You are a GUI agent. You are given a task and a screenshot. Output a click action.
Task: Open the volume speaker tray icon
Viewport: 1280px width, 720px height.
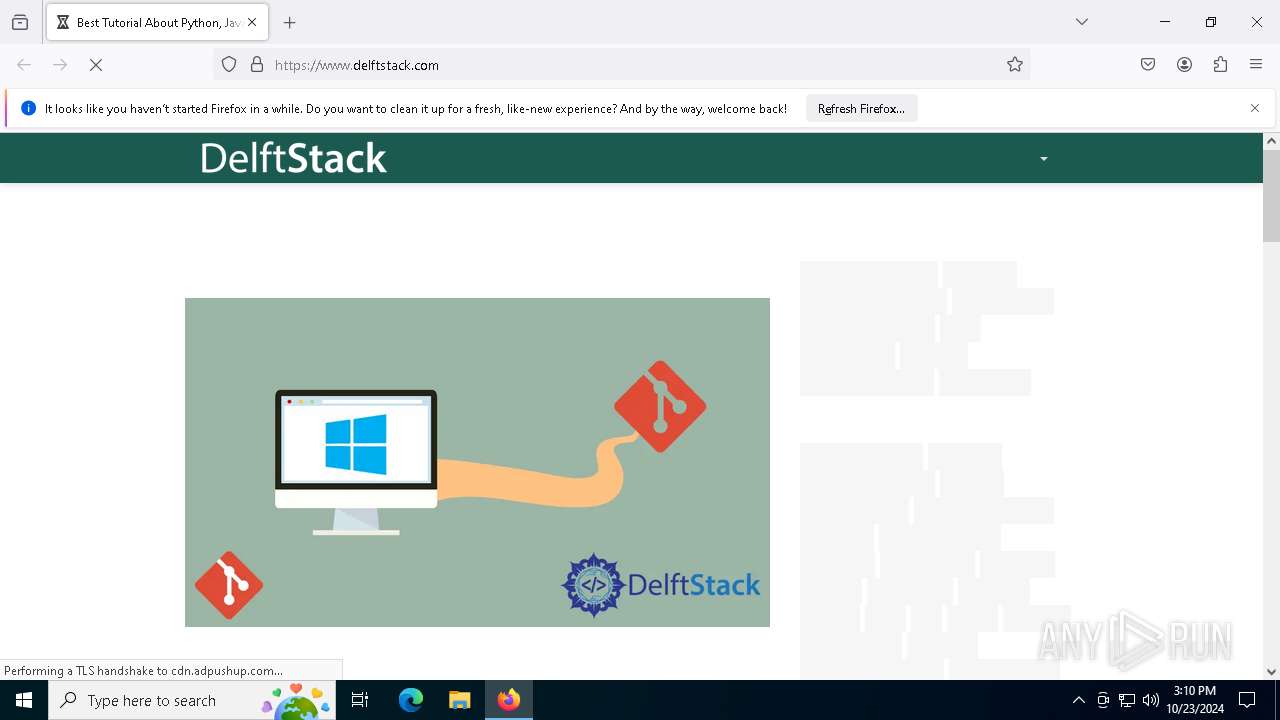coord(1151,700)
